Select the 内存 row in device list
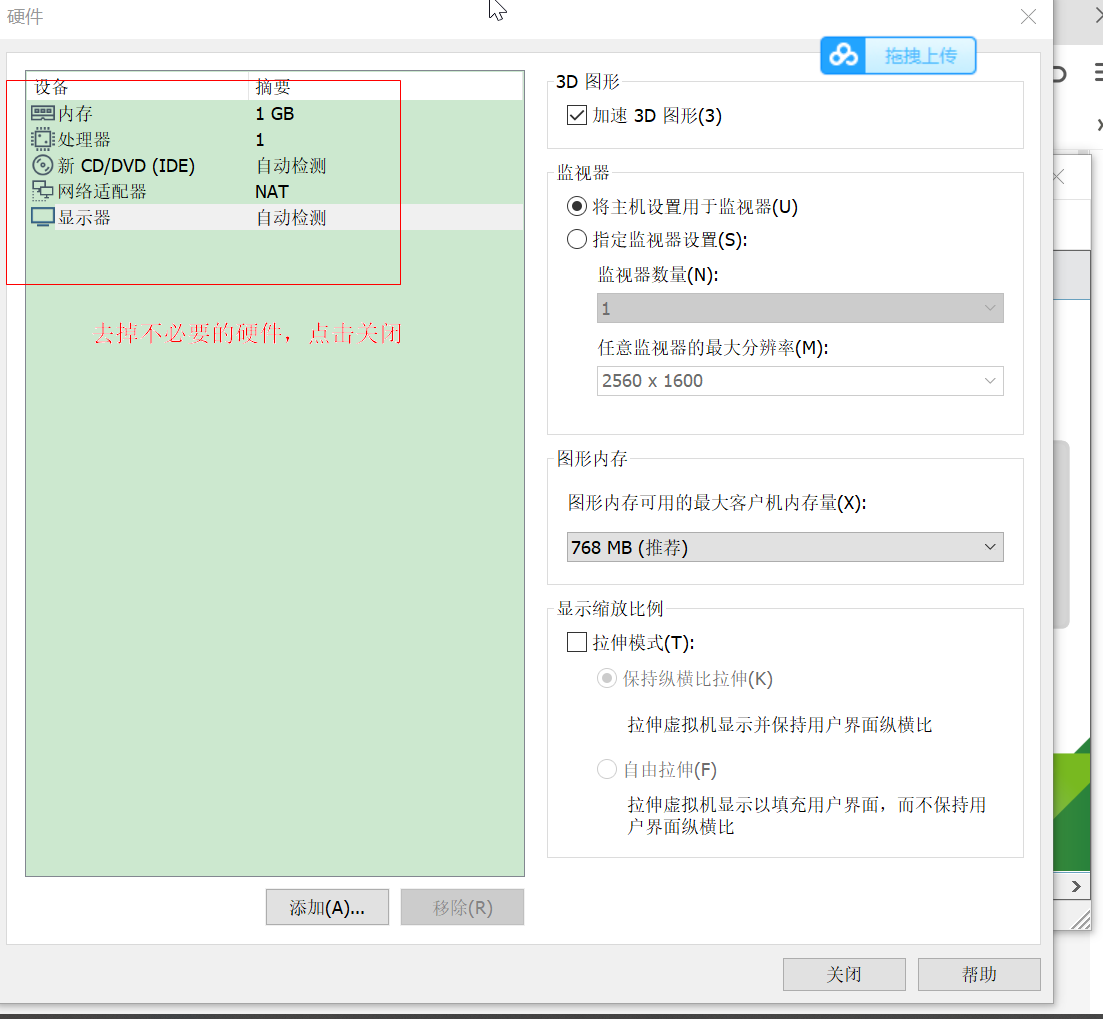The image size is (1103, 1019). click(275, 113)
